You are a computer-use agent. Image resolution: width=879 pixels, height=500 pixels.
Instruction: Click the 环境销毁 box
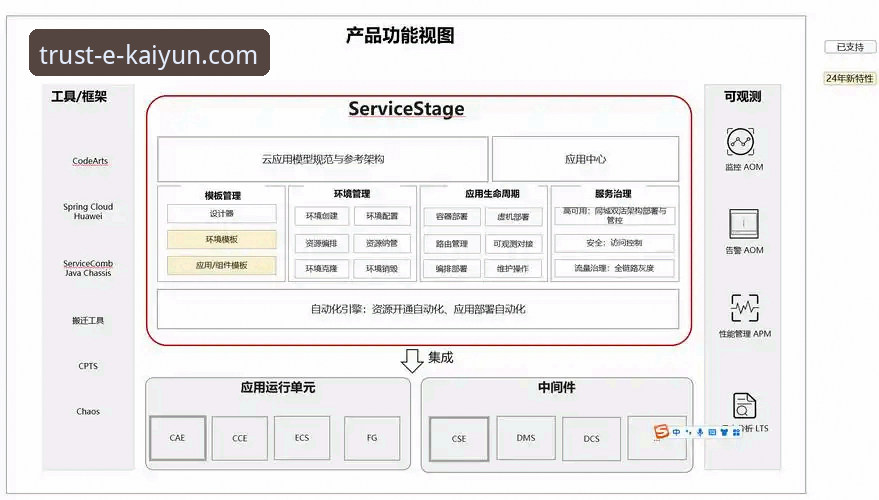click(382, 268)
